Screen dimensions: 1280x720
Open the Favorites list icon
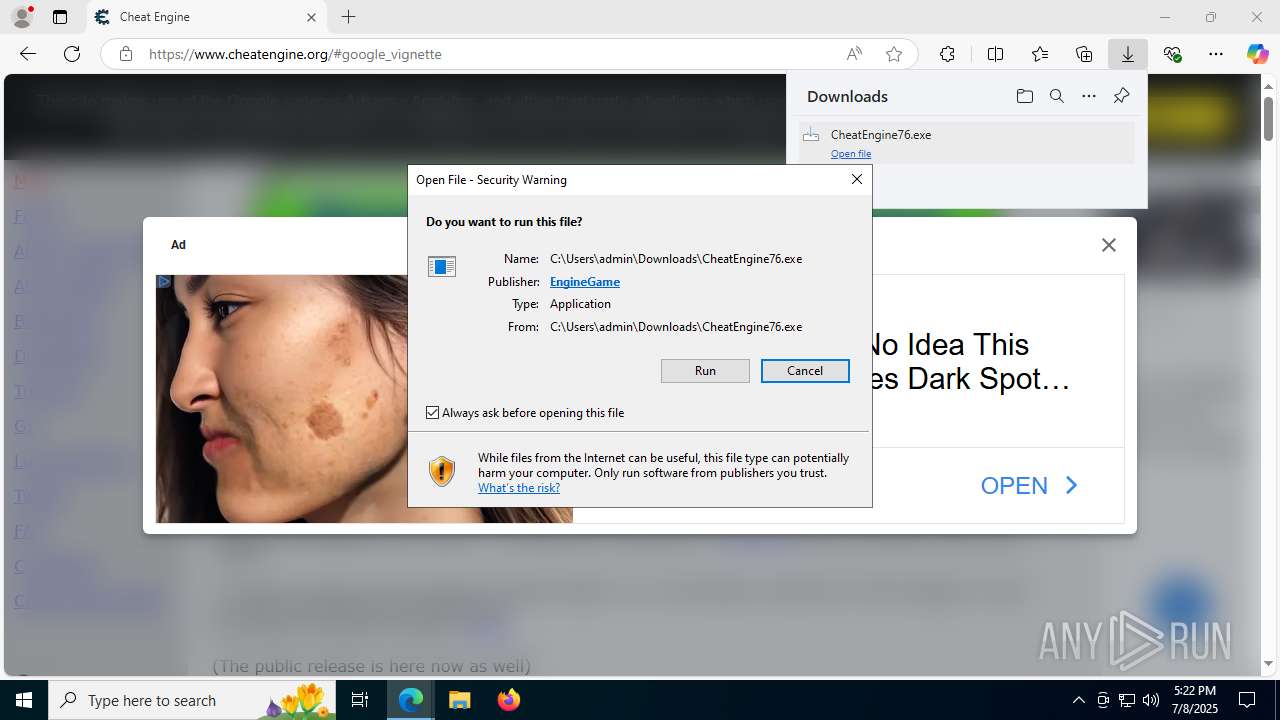tap(1040, 54)
